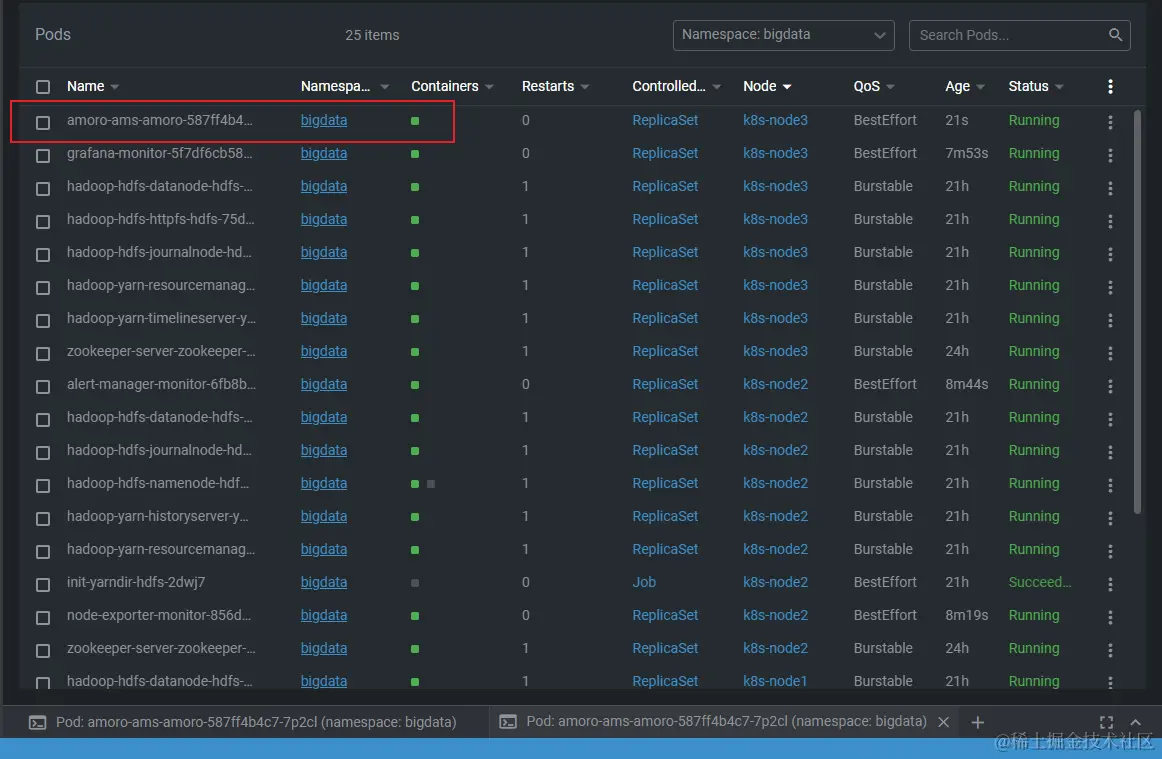Open actions menu for hadoop-hdfs-journalnode k8s-node3 row
Screen dimensions: 1162x759
(1110, 254)
